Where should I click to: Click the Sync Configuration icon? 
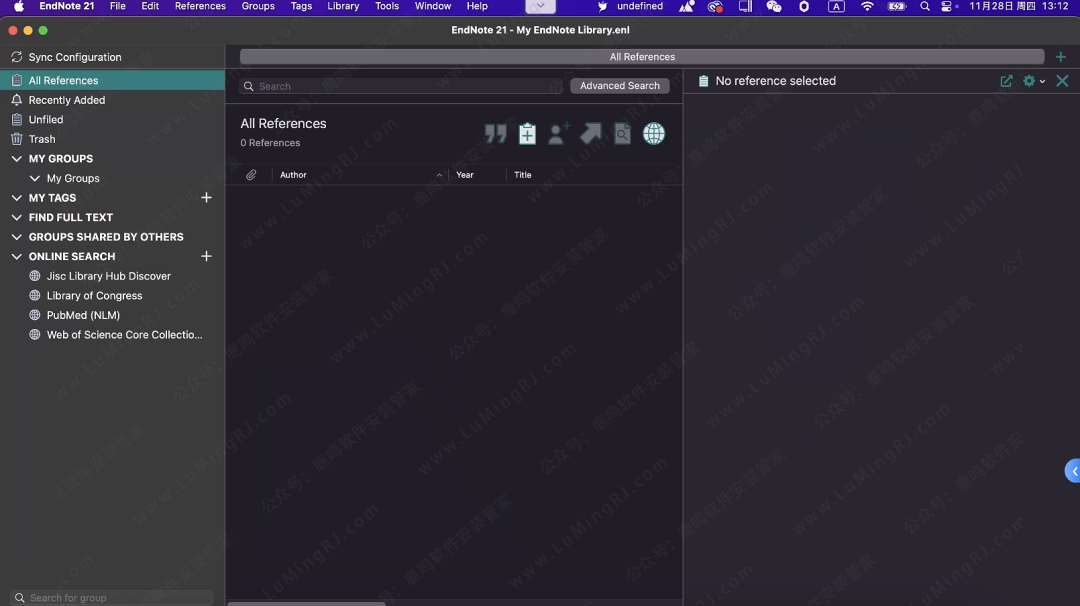coord(16,58)
